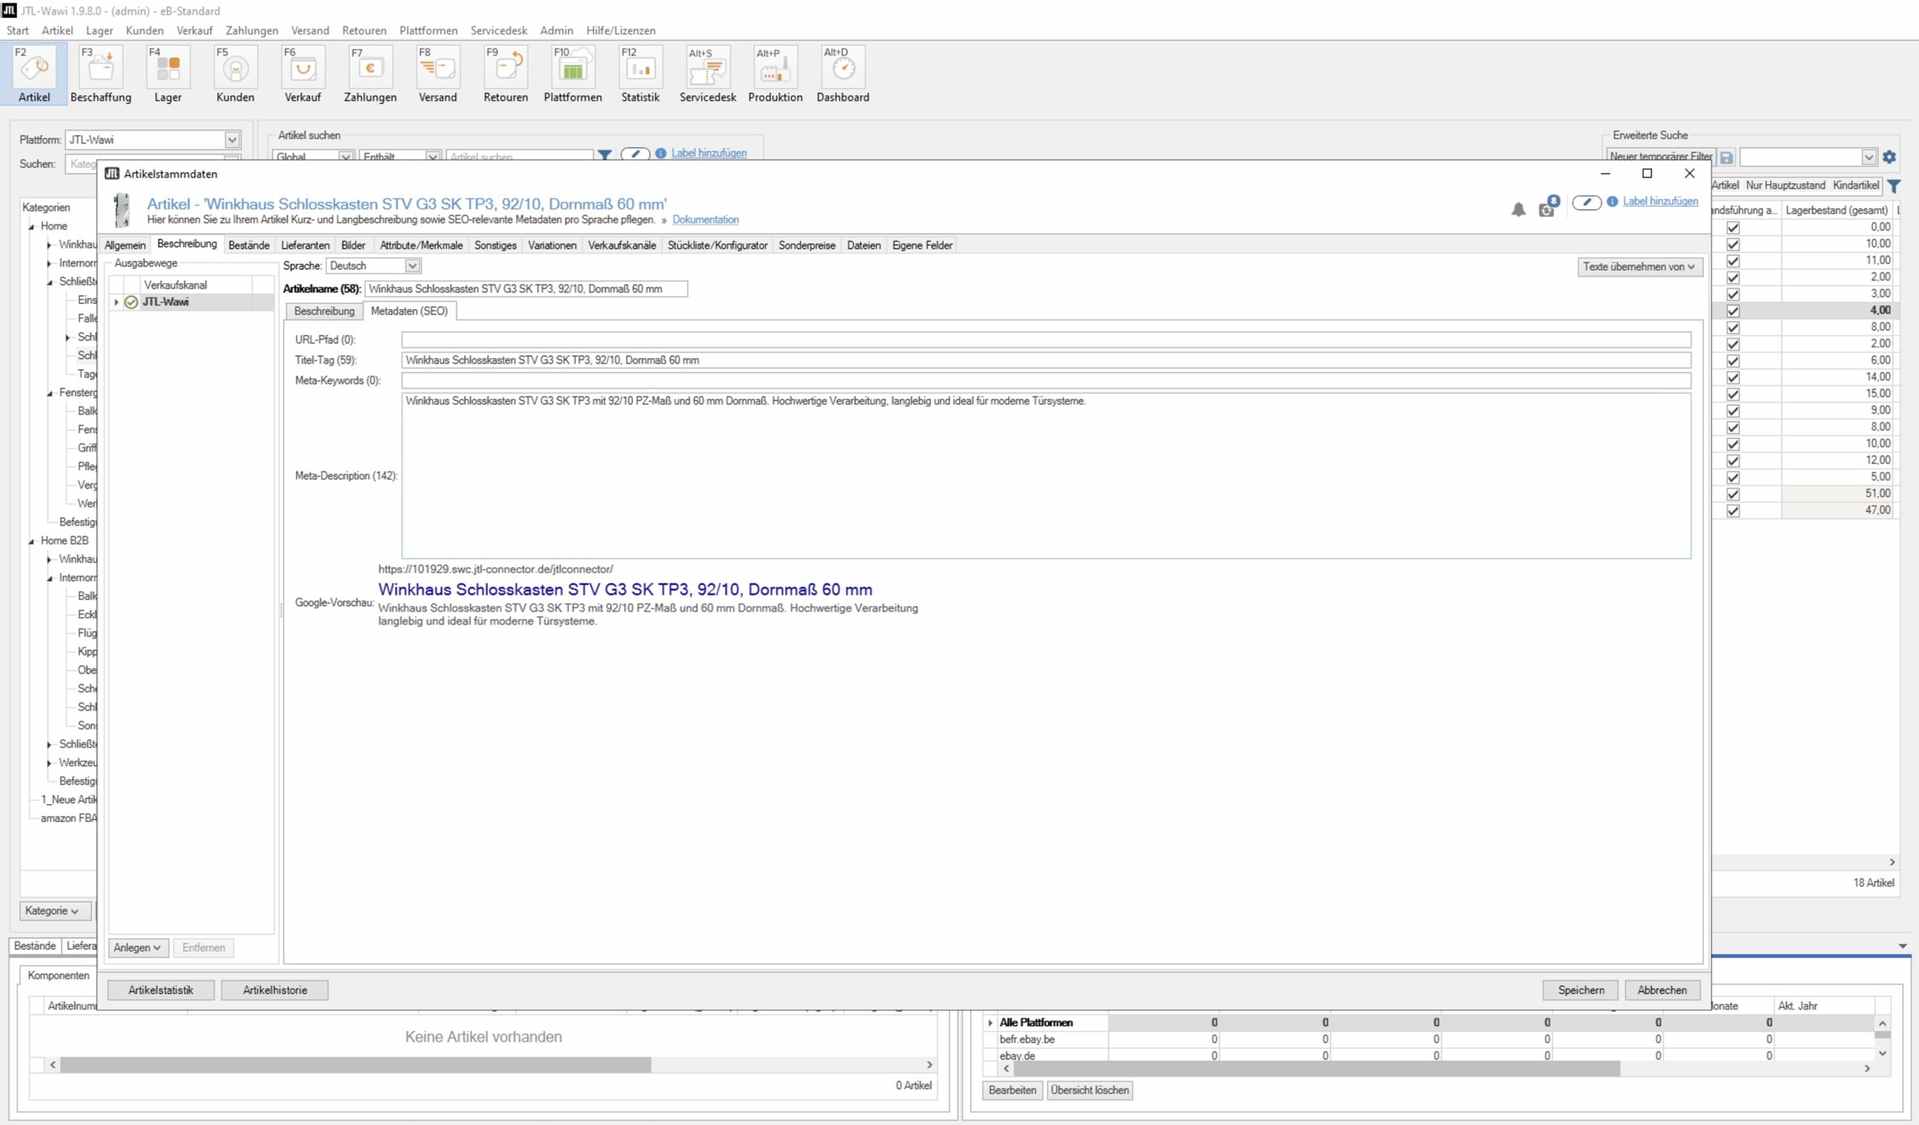The height and width of the screenshot is (1125, 1919).
Task: Open the Dashboard module icon
Action: click(843, 74)
